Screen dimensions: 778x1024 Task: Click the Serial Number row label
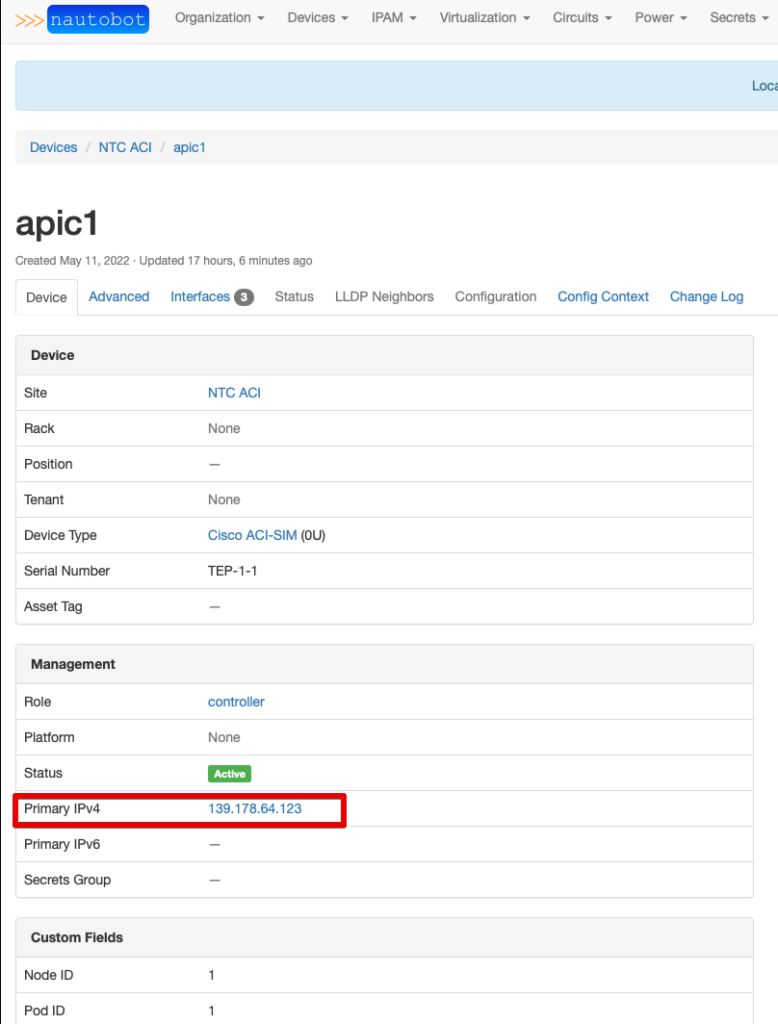pos(67,571)
